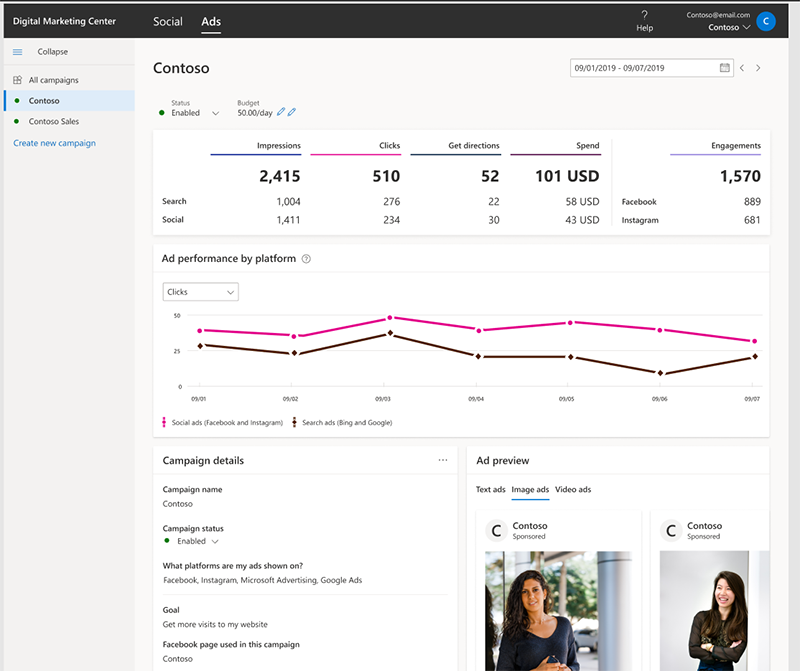Click the total clicks value 510

(386, 176)
